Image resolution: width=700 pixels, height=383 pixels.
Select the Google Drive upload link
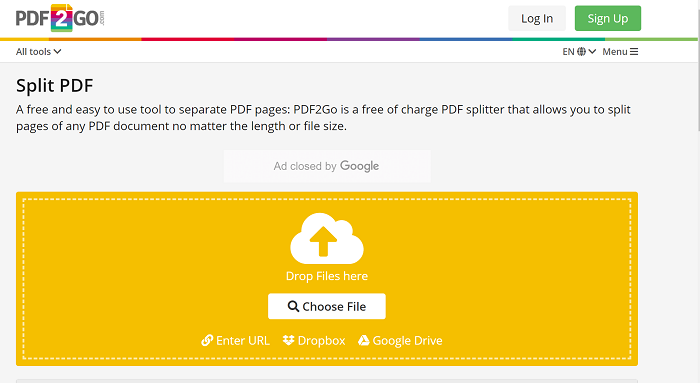coord(400,341)
